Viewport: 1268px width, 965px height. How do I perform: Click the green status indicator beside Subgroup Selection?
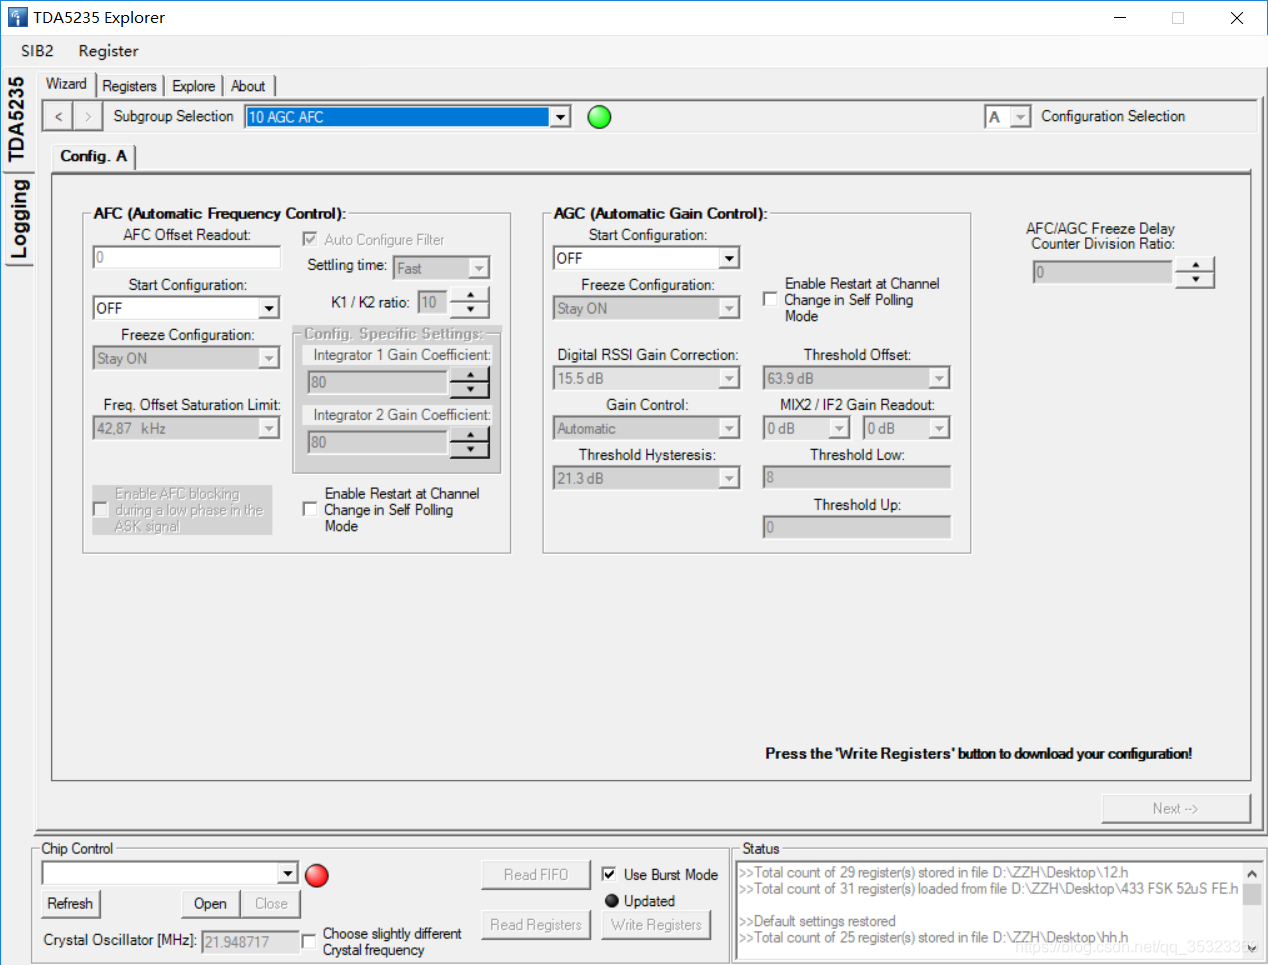[x=599, y=117]
